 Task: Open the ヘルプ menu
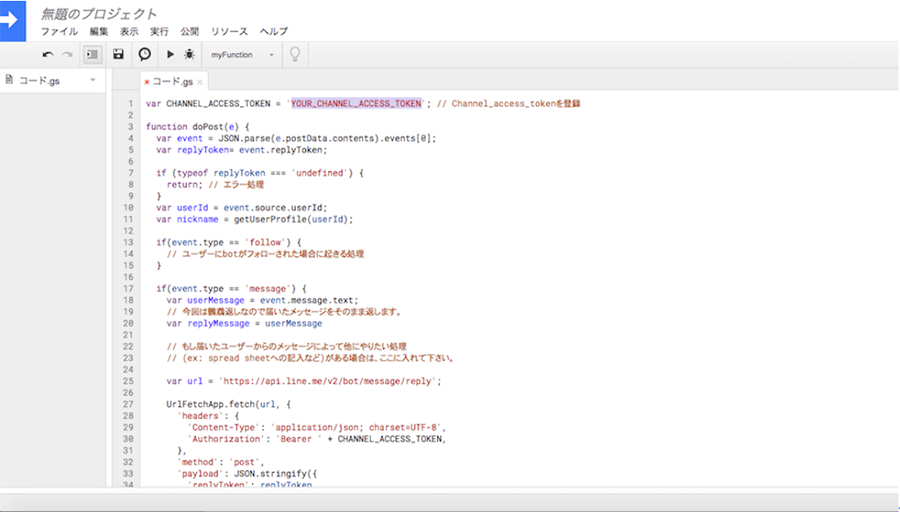(274, 32)
